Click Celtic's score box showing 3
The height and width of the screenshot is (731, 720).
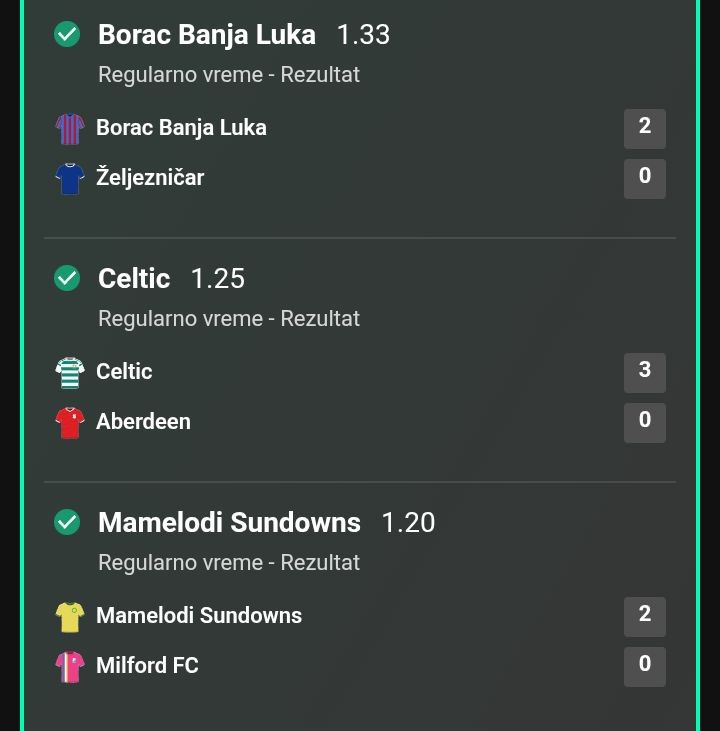tap(644, 373)
